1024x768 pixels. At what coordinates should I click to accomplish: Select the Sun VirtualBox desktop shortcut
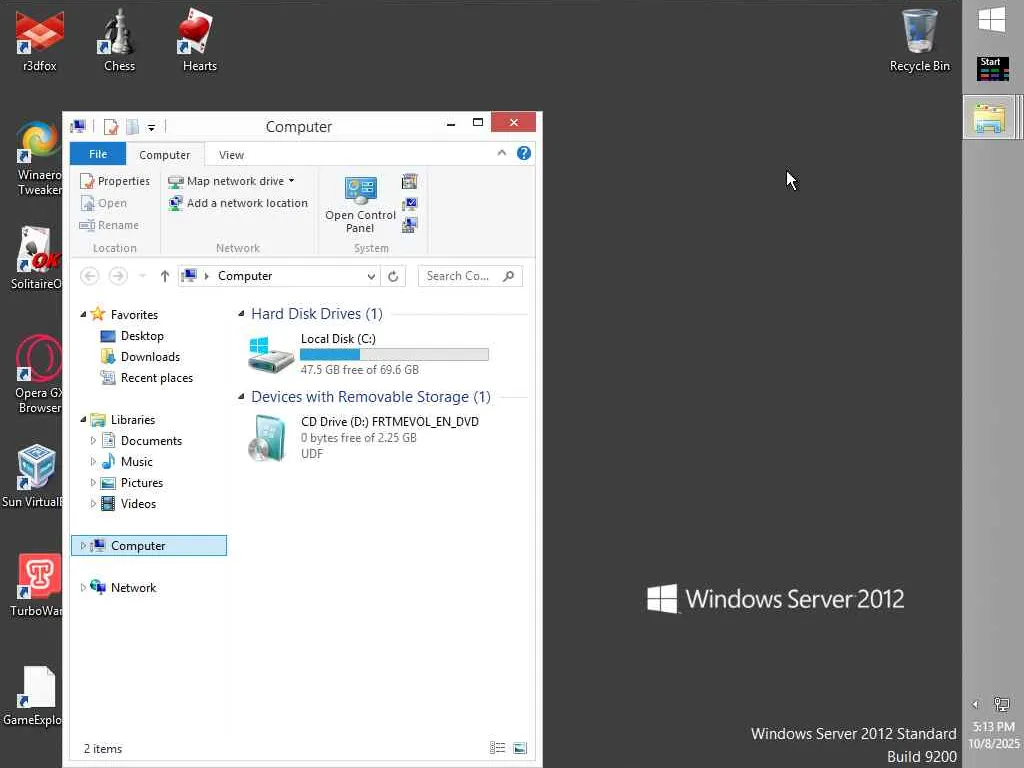33,475
